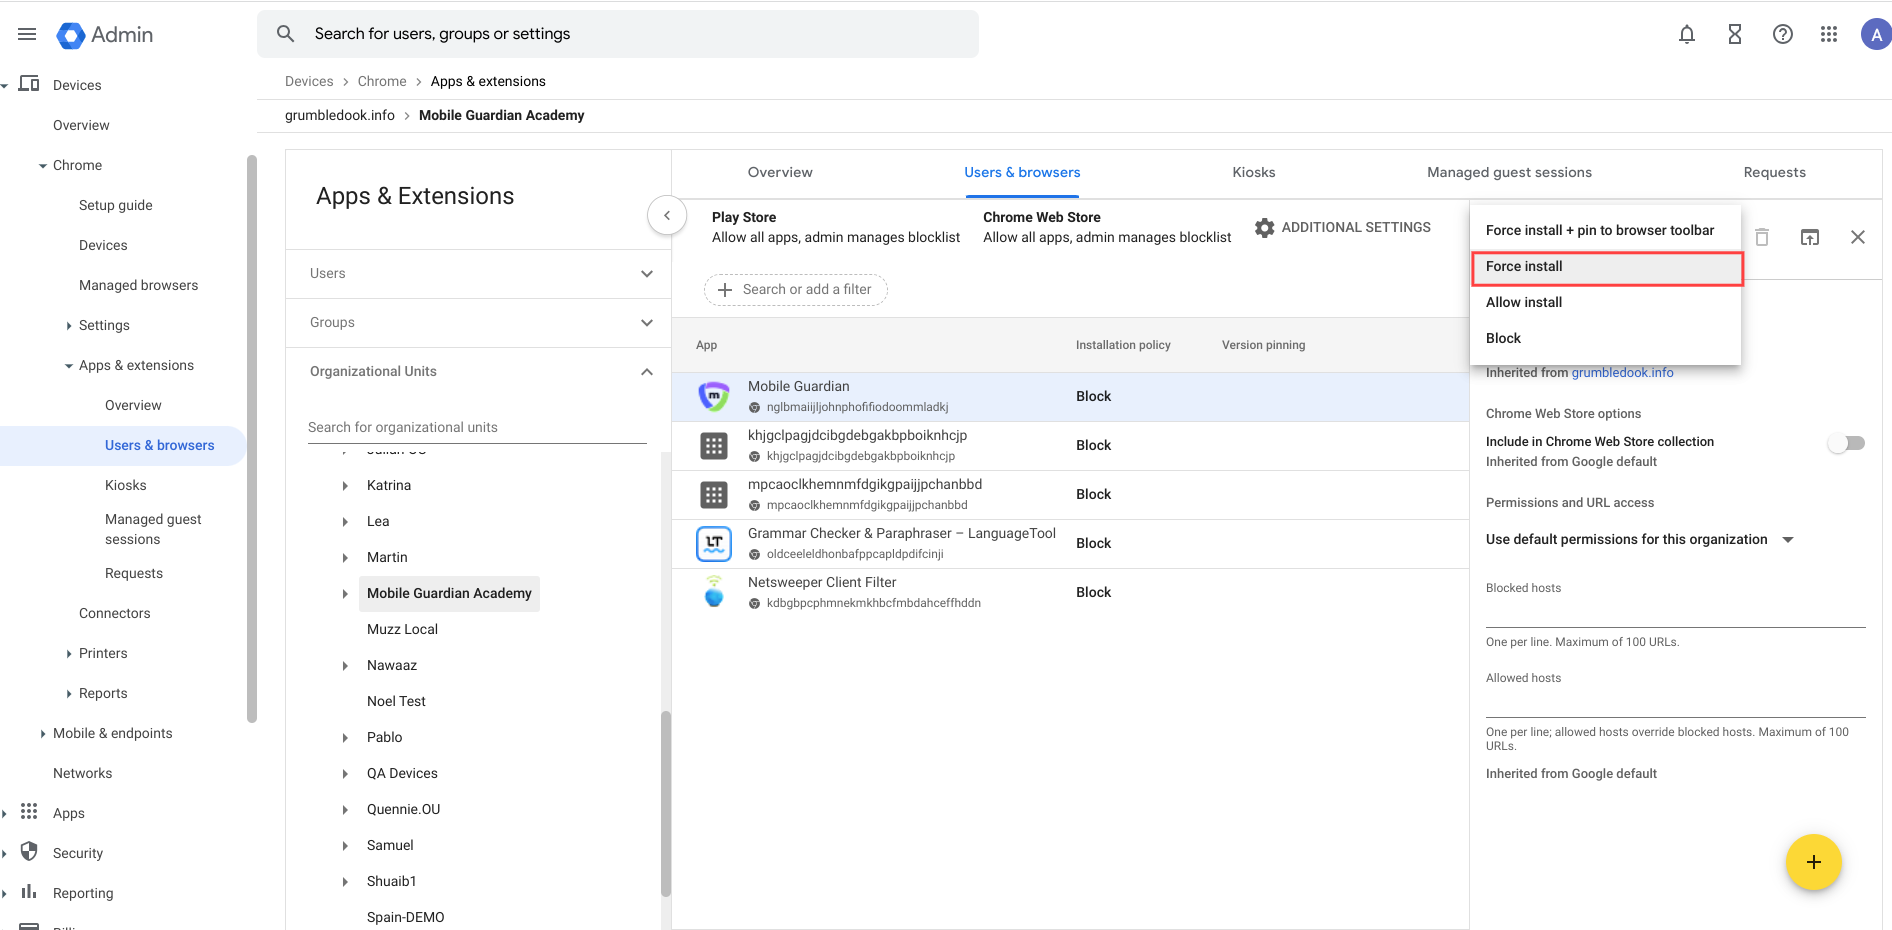Click the yellow add app plus button
Viewport: 1892px width, 930px height.
coord(1814,862)
